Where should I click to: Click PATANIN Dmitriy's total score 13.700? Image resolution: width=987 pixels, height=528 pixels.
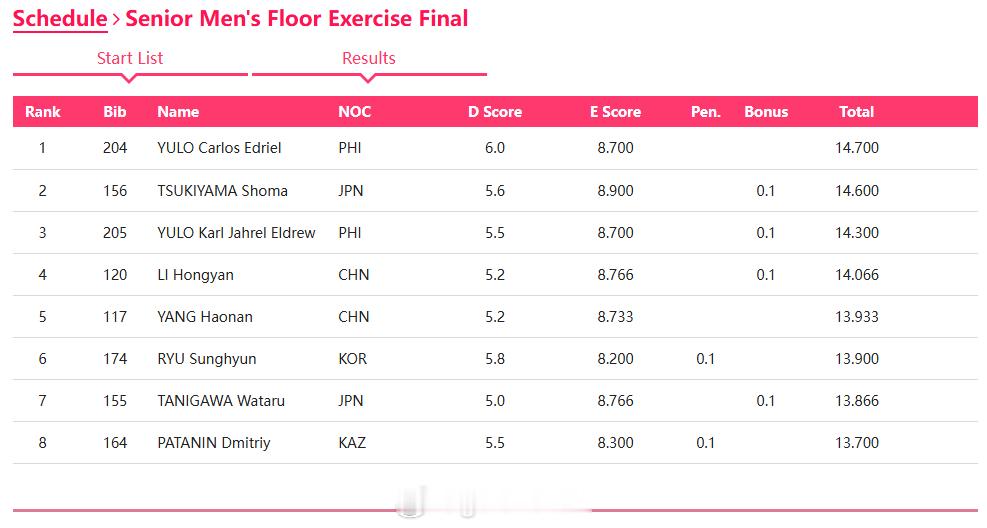[857, 443]
